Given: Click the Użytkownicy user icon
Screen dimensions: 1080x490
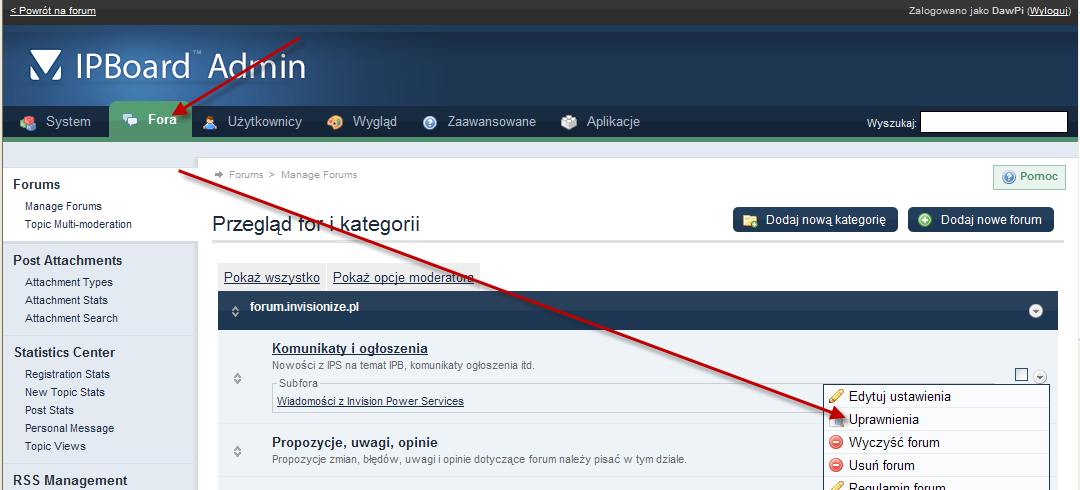Looking at the screenshot, I should pyautogui.click(x=210, y=123).
